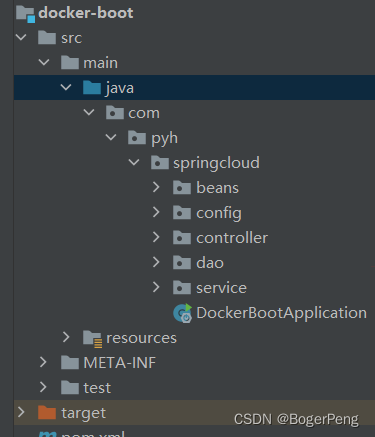Collapse the springcloud package
The image size is (375, 437).
click(134, 162)
